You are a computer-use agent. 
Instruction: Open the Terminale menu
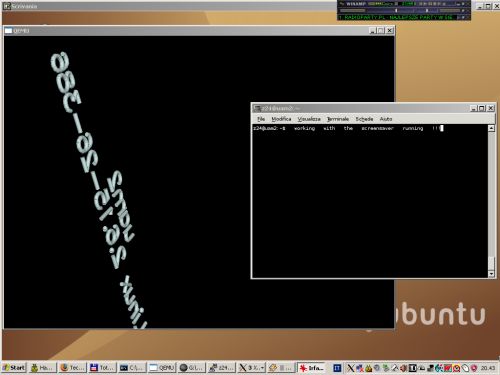[338, 119]
